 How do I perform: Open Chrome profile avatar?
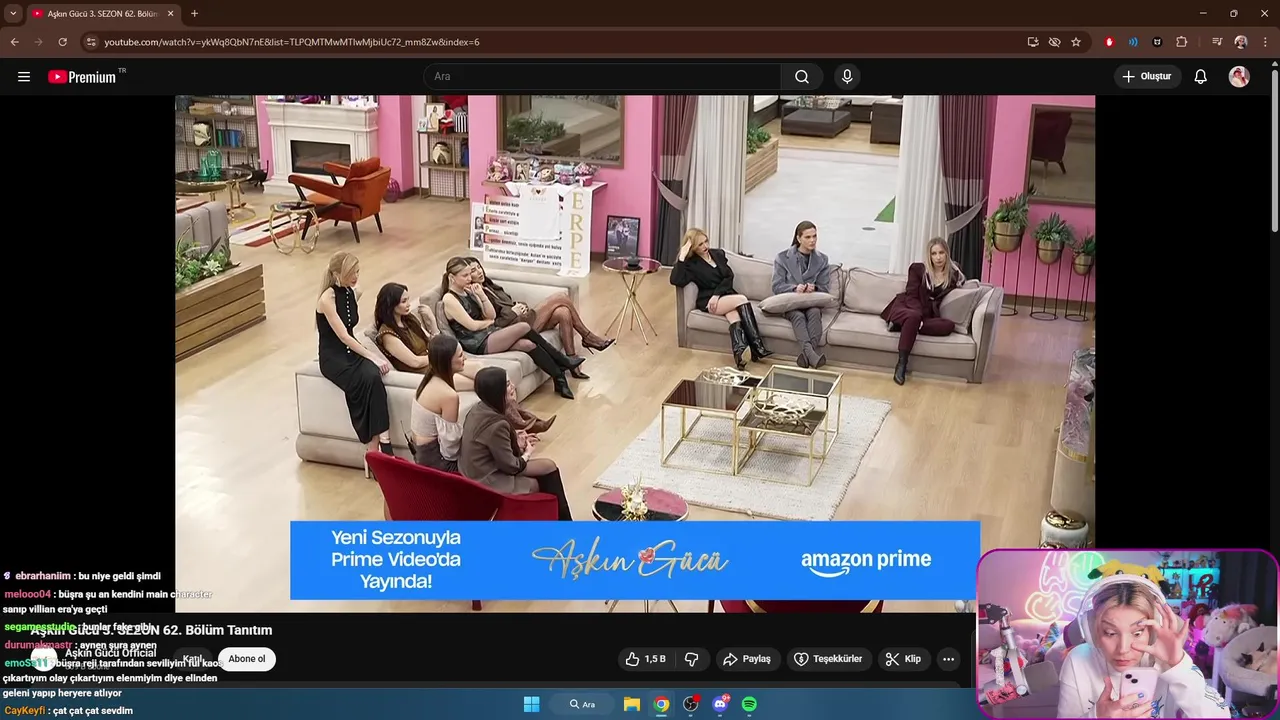tap(1241, 42)
